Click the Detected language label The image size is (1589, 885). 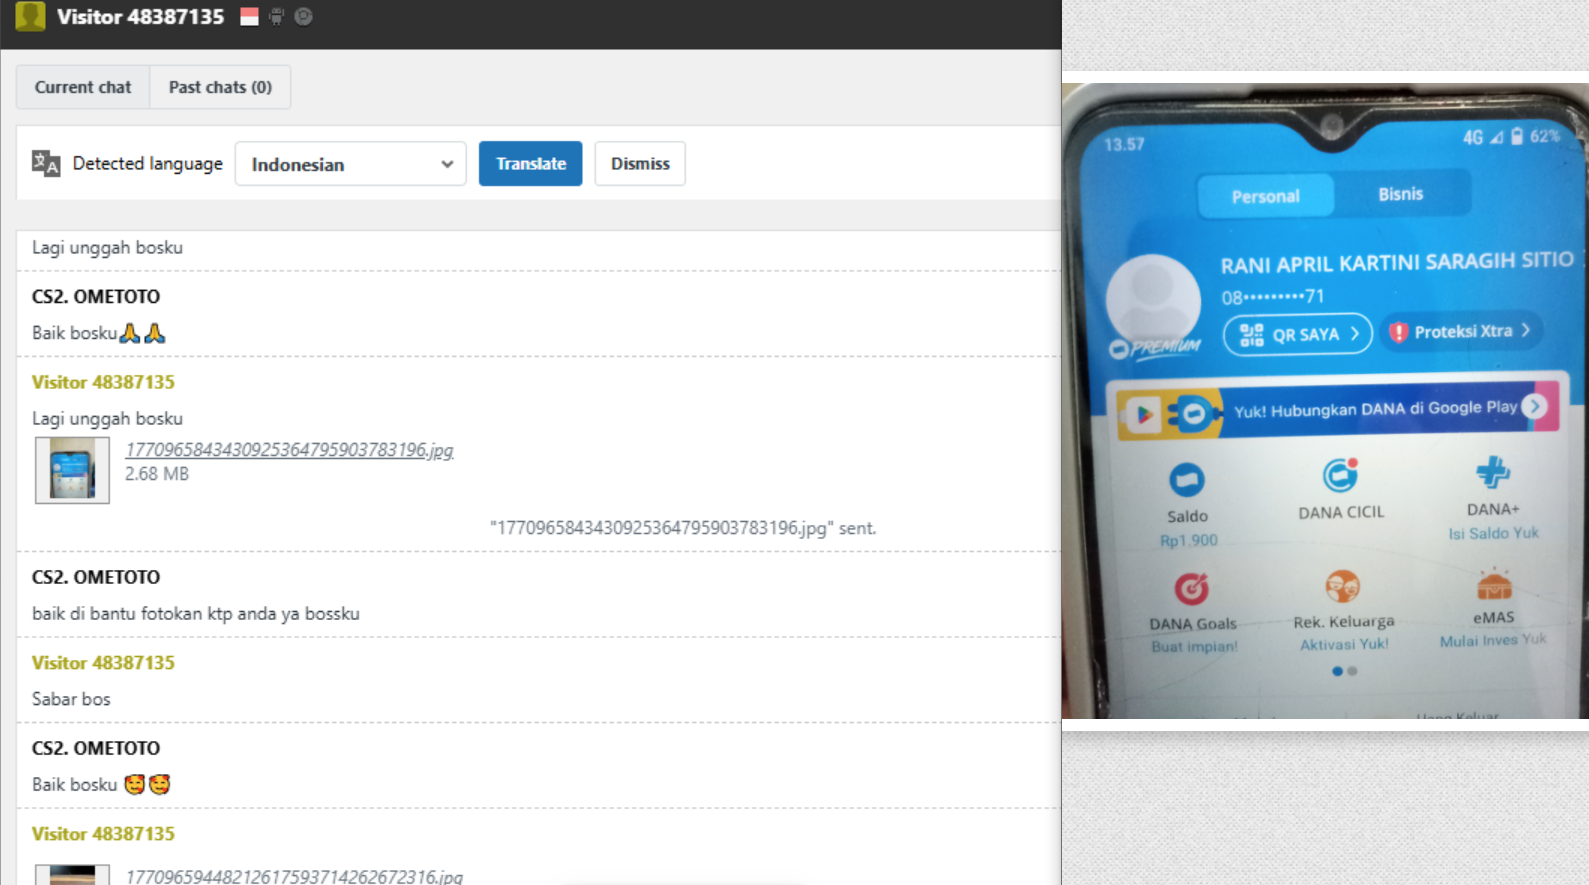tap(148, 163)
